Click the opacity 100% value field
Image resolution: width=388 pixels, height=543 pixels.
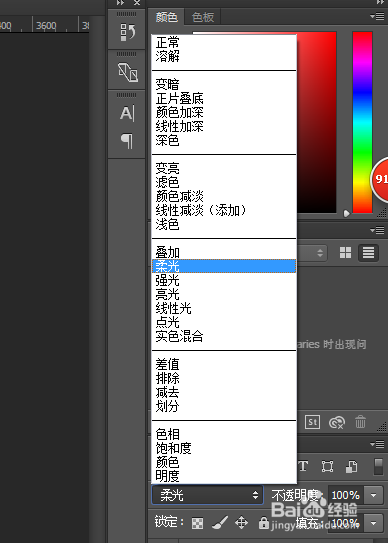click(345, 495)
